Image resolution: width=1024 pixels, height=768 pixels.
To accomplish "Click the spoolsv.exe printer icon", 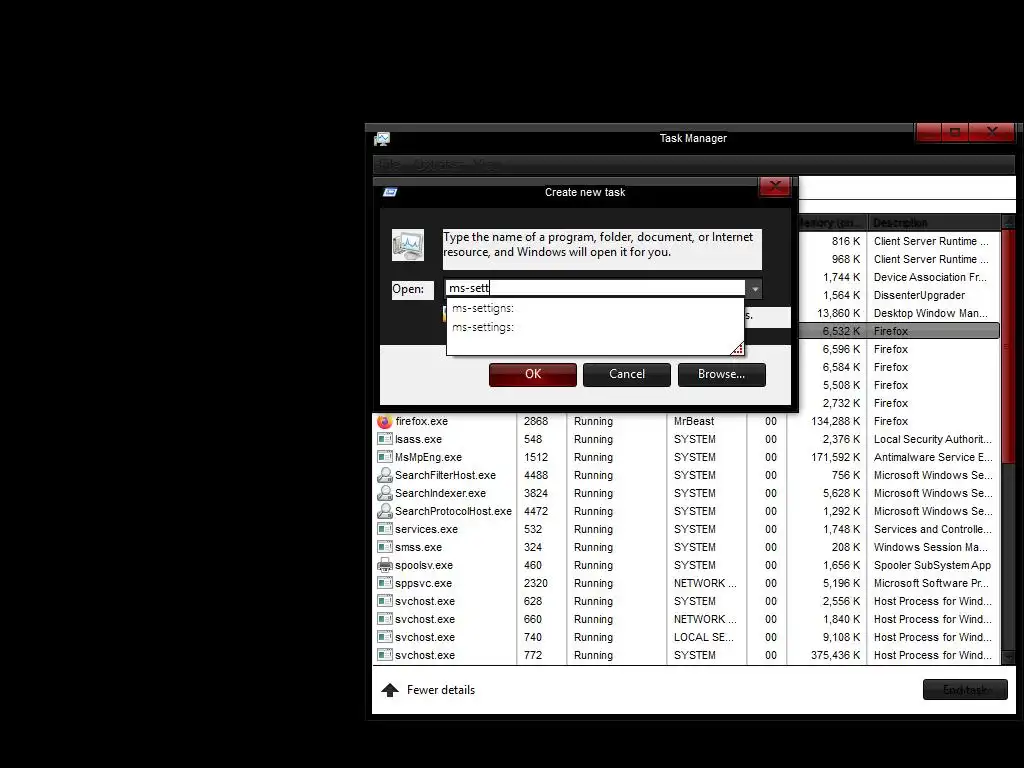I will (385, 566).
